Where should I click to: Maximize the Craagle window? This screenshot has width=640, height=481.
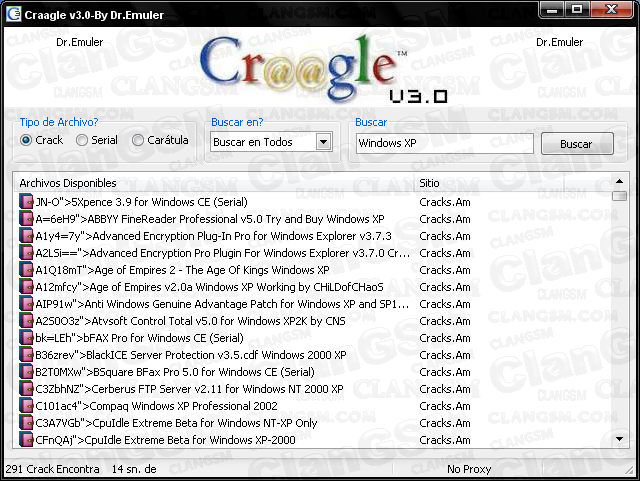click(x=577, y=9)
